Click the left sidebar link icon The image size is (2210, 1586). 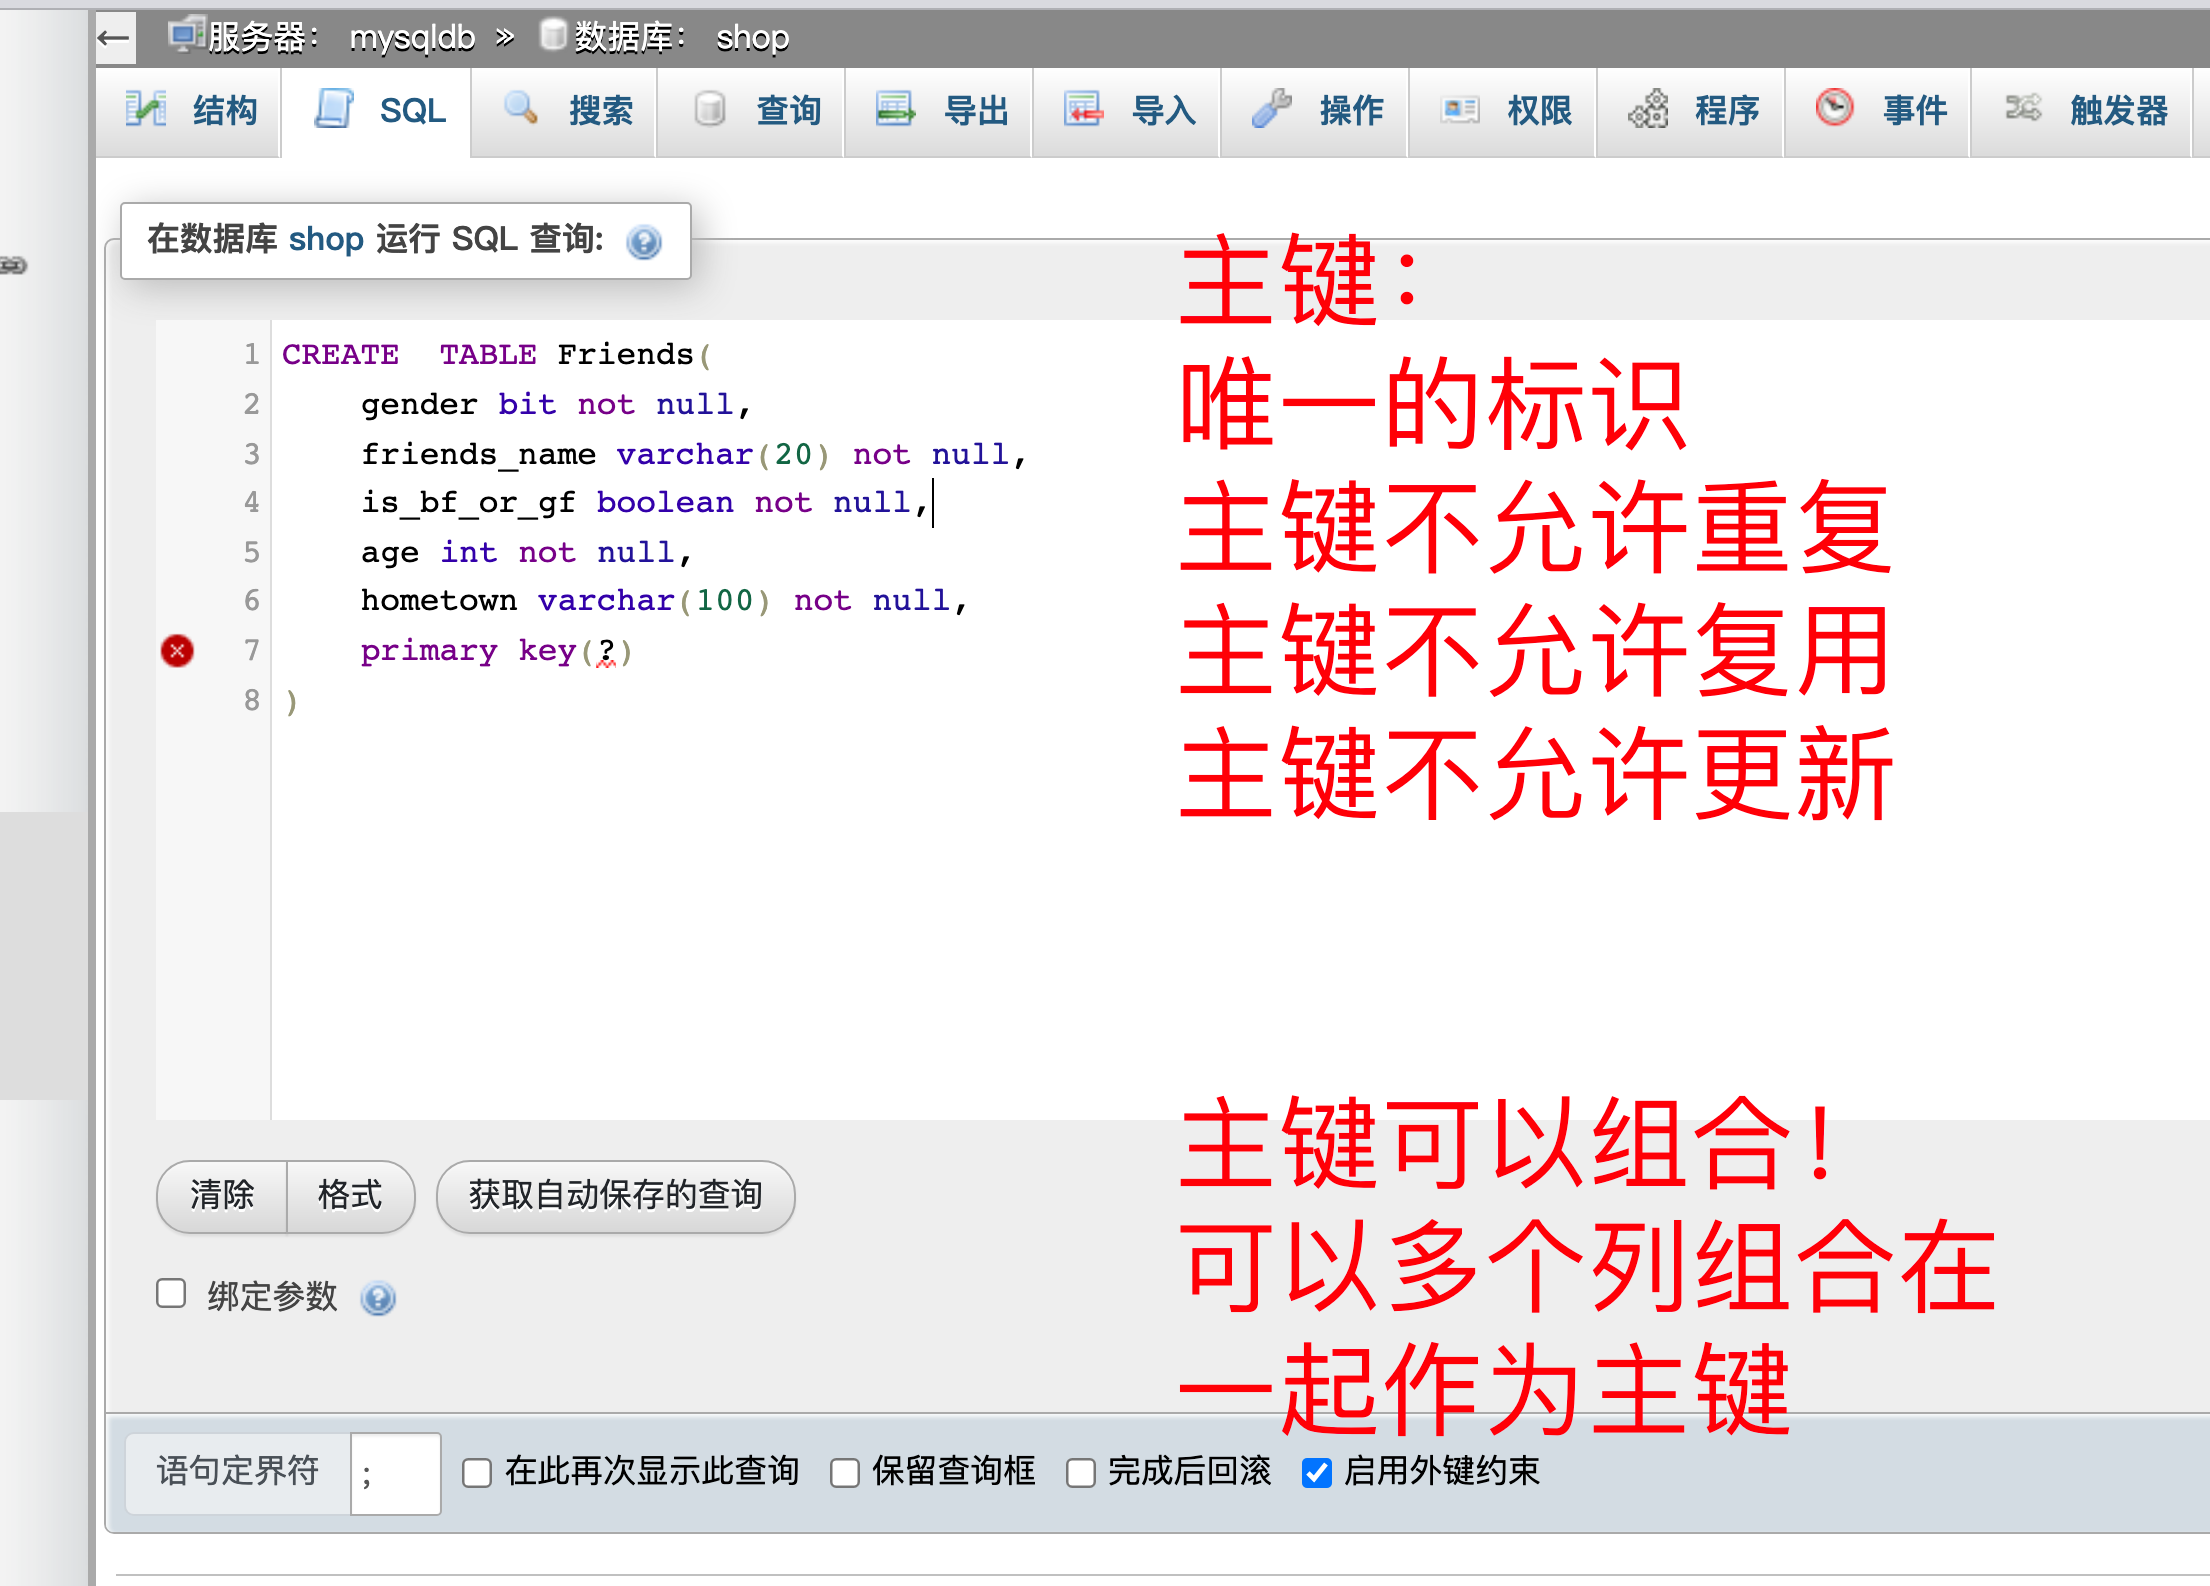pyautogui.click(x=14, y=265)
